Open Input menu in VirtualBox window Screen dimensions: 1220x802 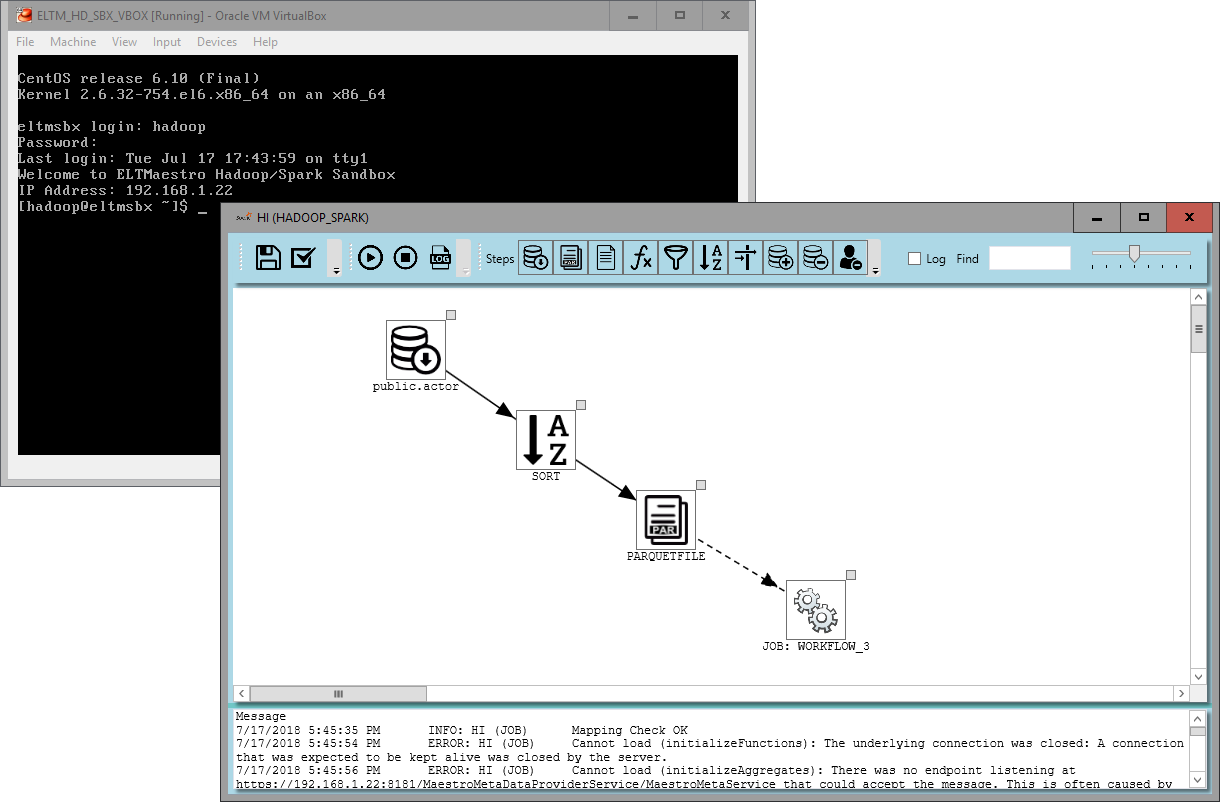(x=167, y=42)
